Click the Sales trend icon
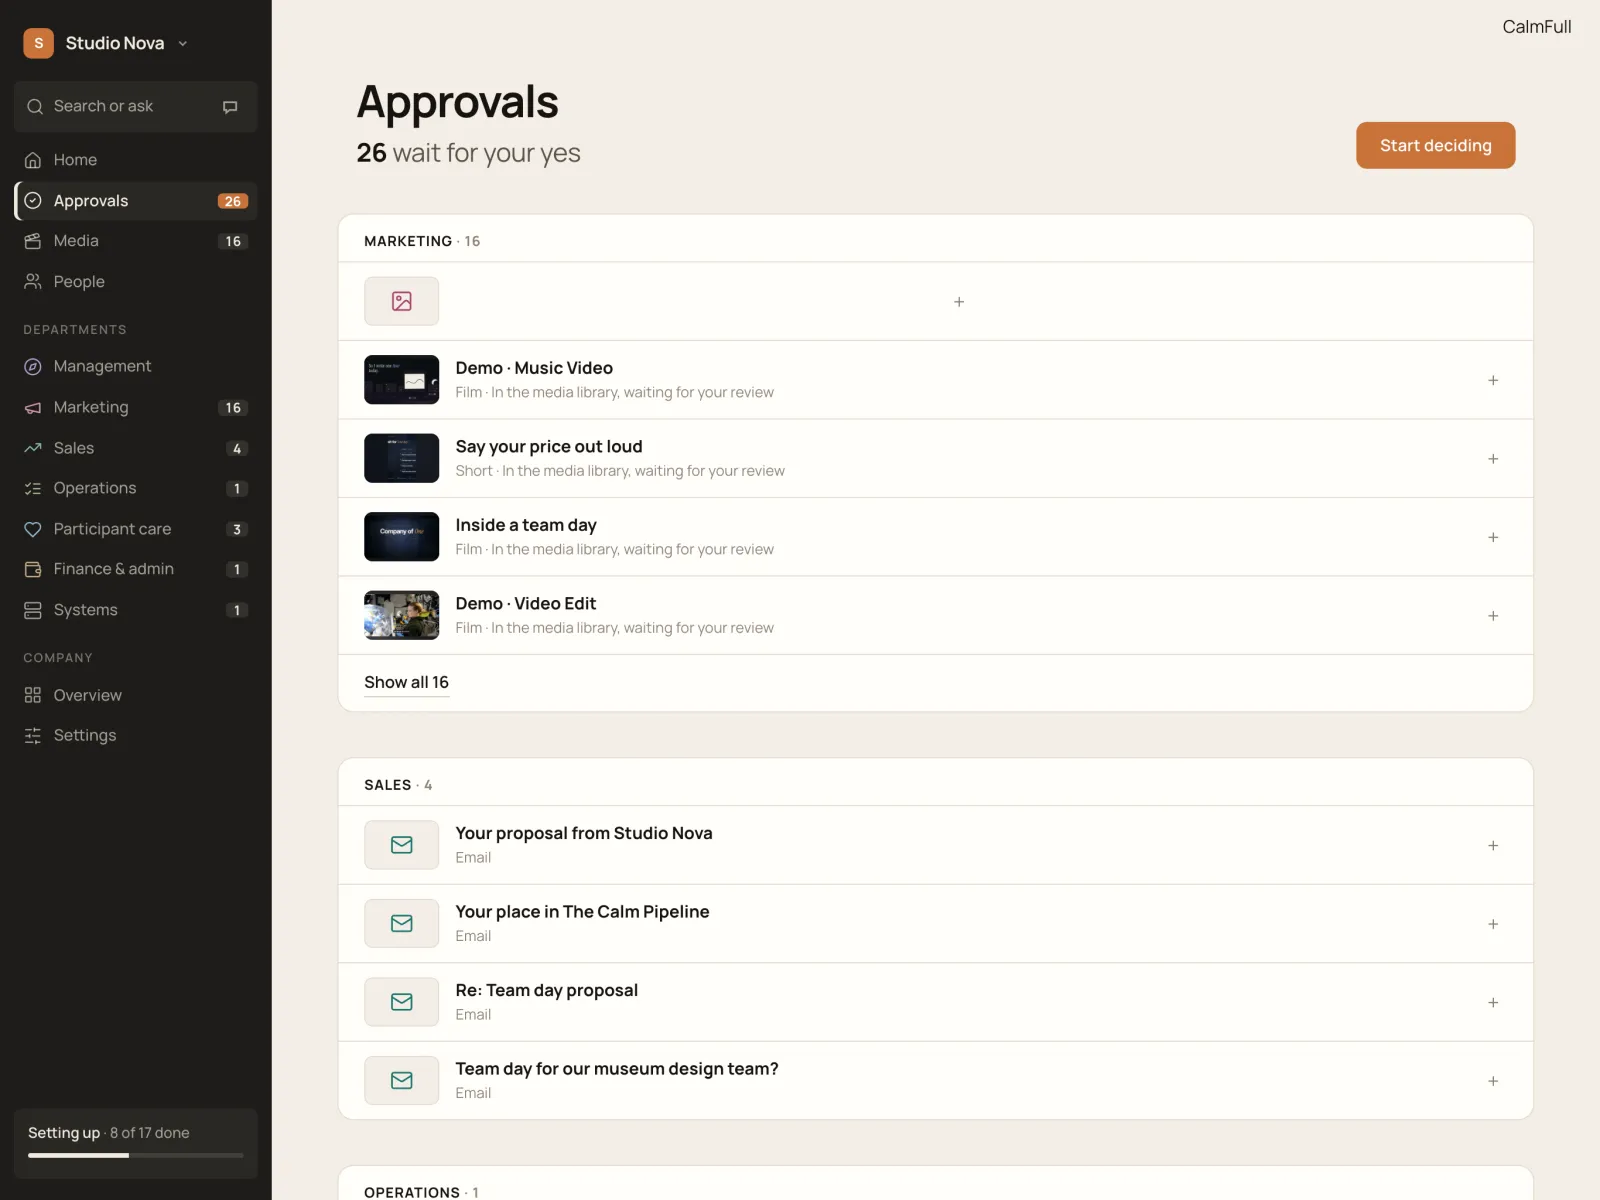 tap(33, 448)
